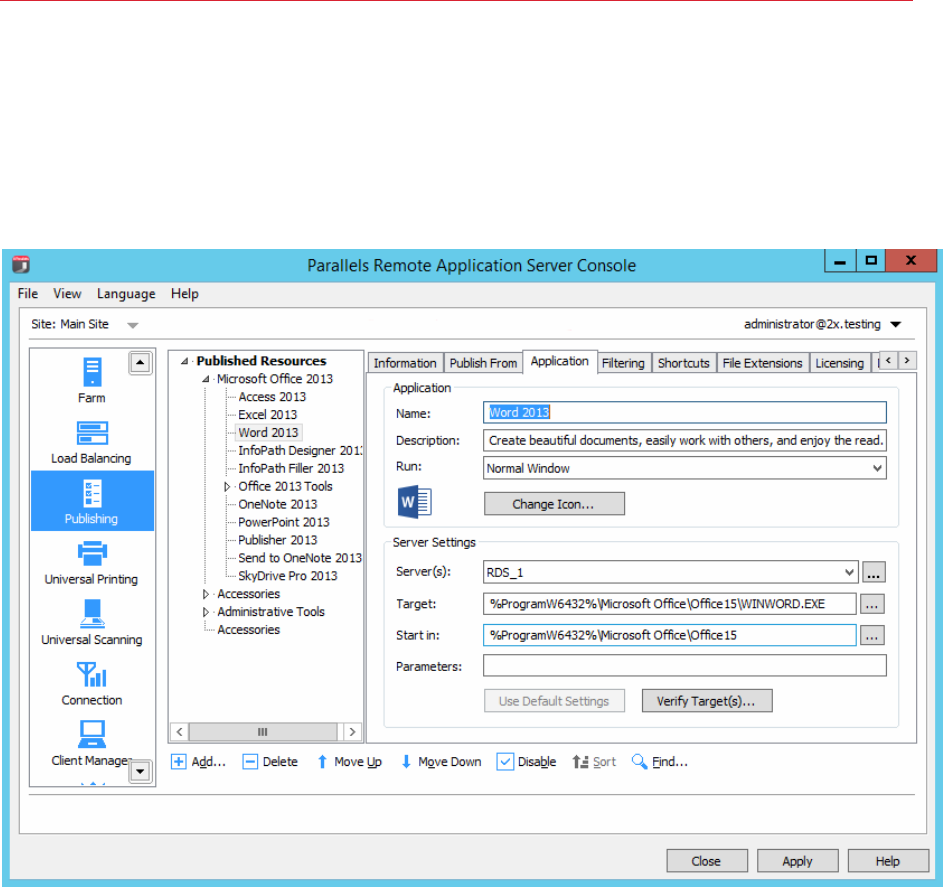This screenshot has width=943, height=887.
Task: Browse for Target path ellipsis button
Action: [872, 604]
